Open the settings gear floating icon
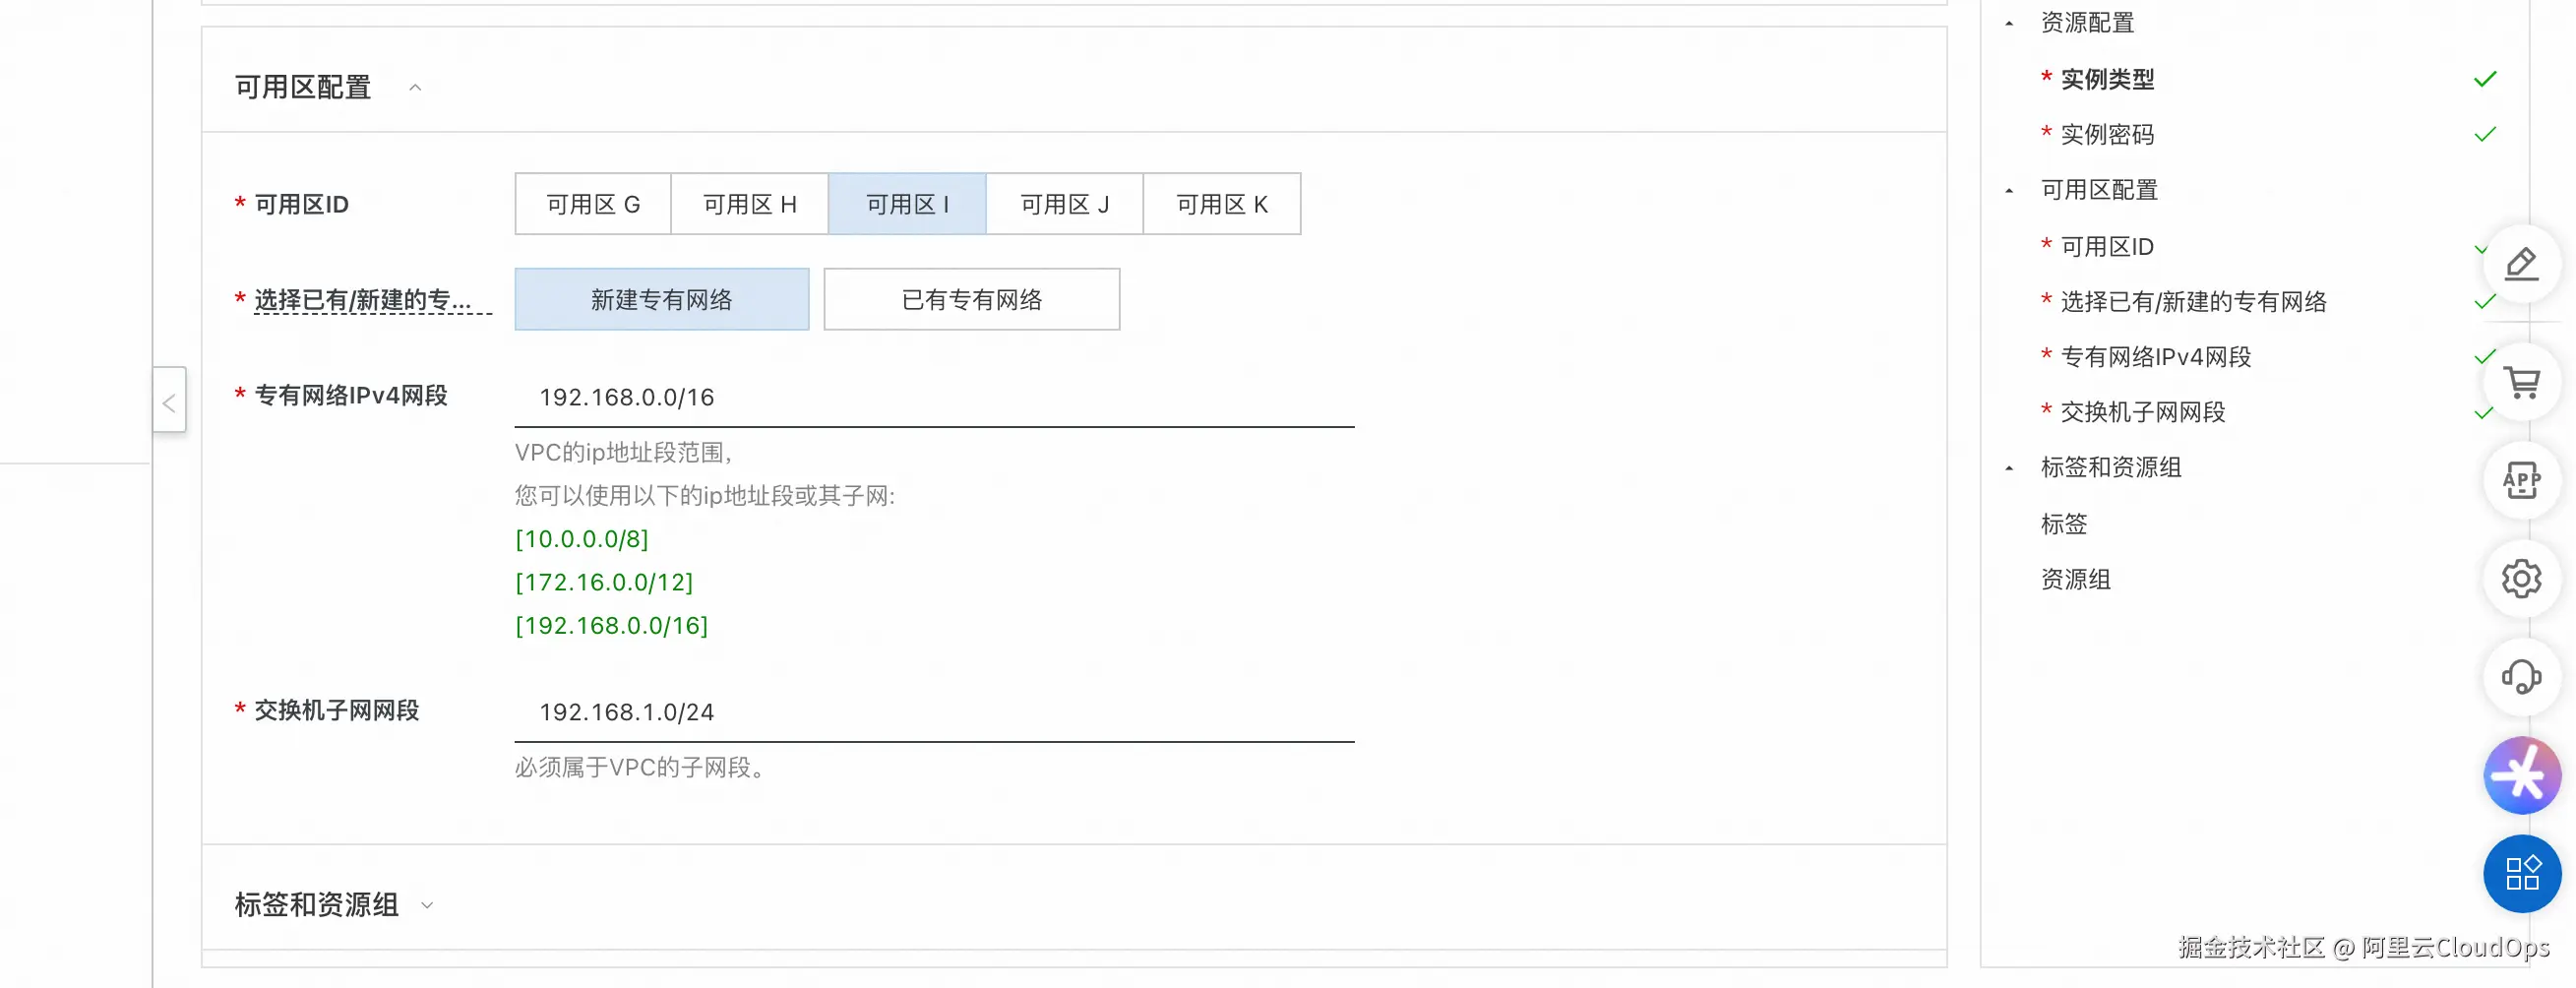This screenshot has height=988, width=2576. (2521, 578)
